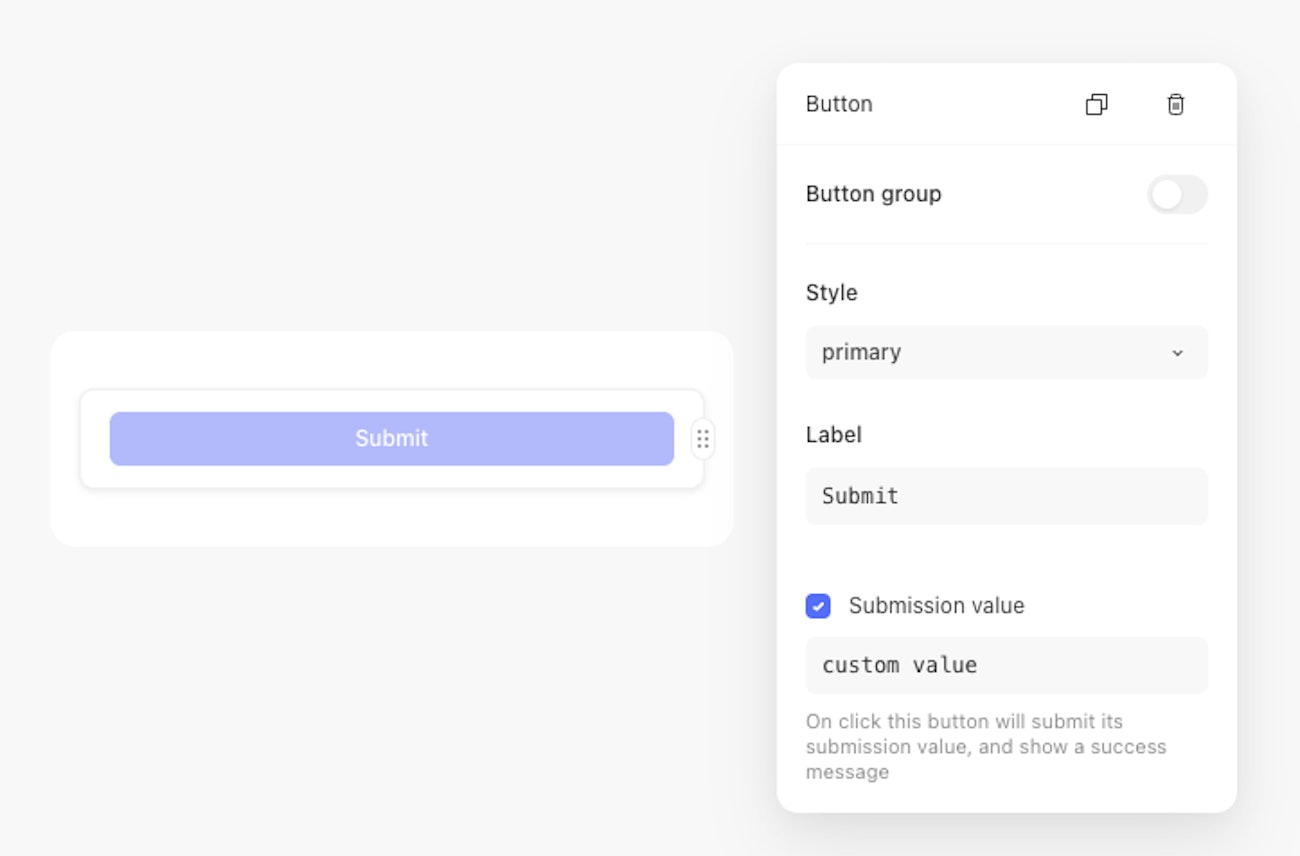Image resolution: width=1300 pixels, height=856 pixels.
Task: Click the word primary in Style selector
Action: 861,352
